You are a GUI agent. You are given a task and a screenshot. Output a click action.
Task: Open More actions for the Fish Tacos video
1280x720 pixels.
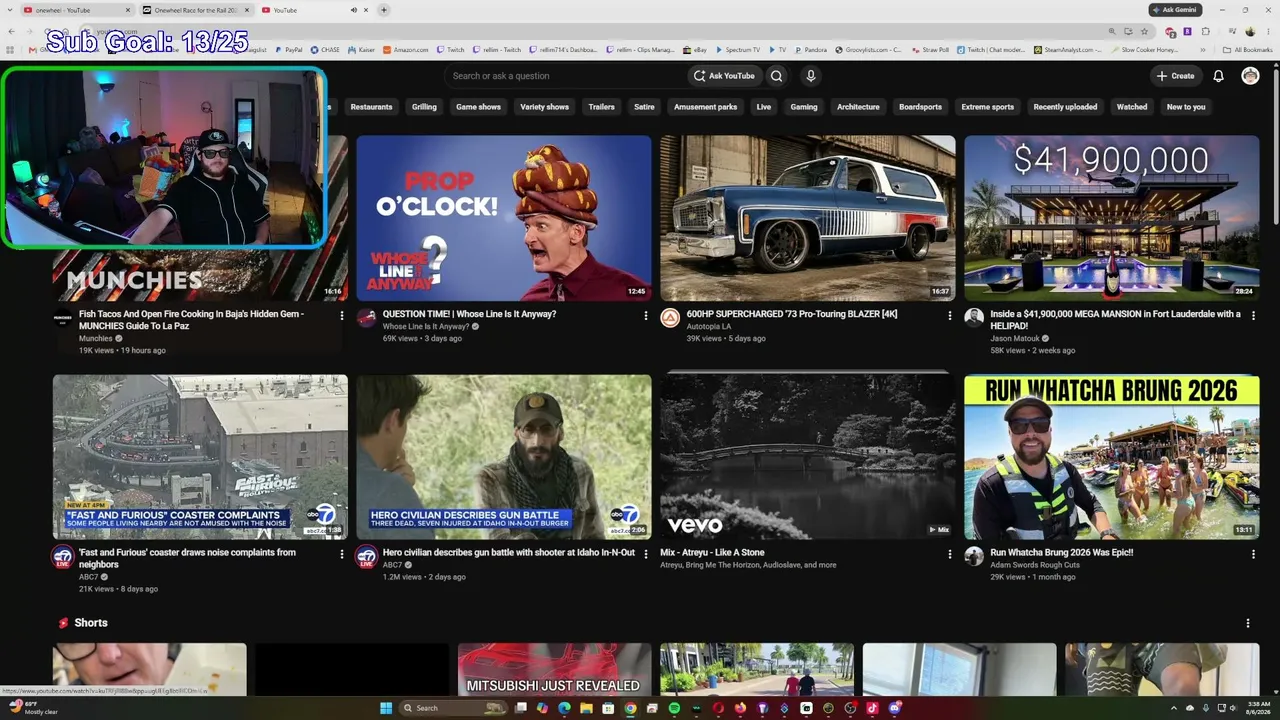pyautogui.click(x=342, y=315)
